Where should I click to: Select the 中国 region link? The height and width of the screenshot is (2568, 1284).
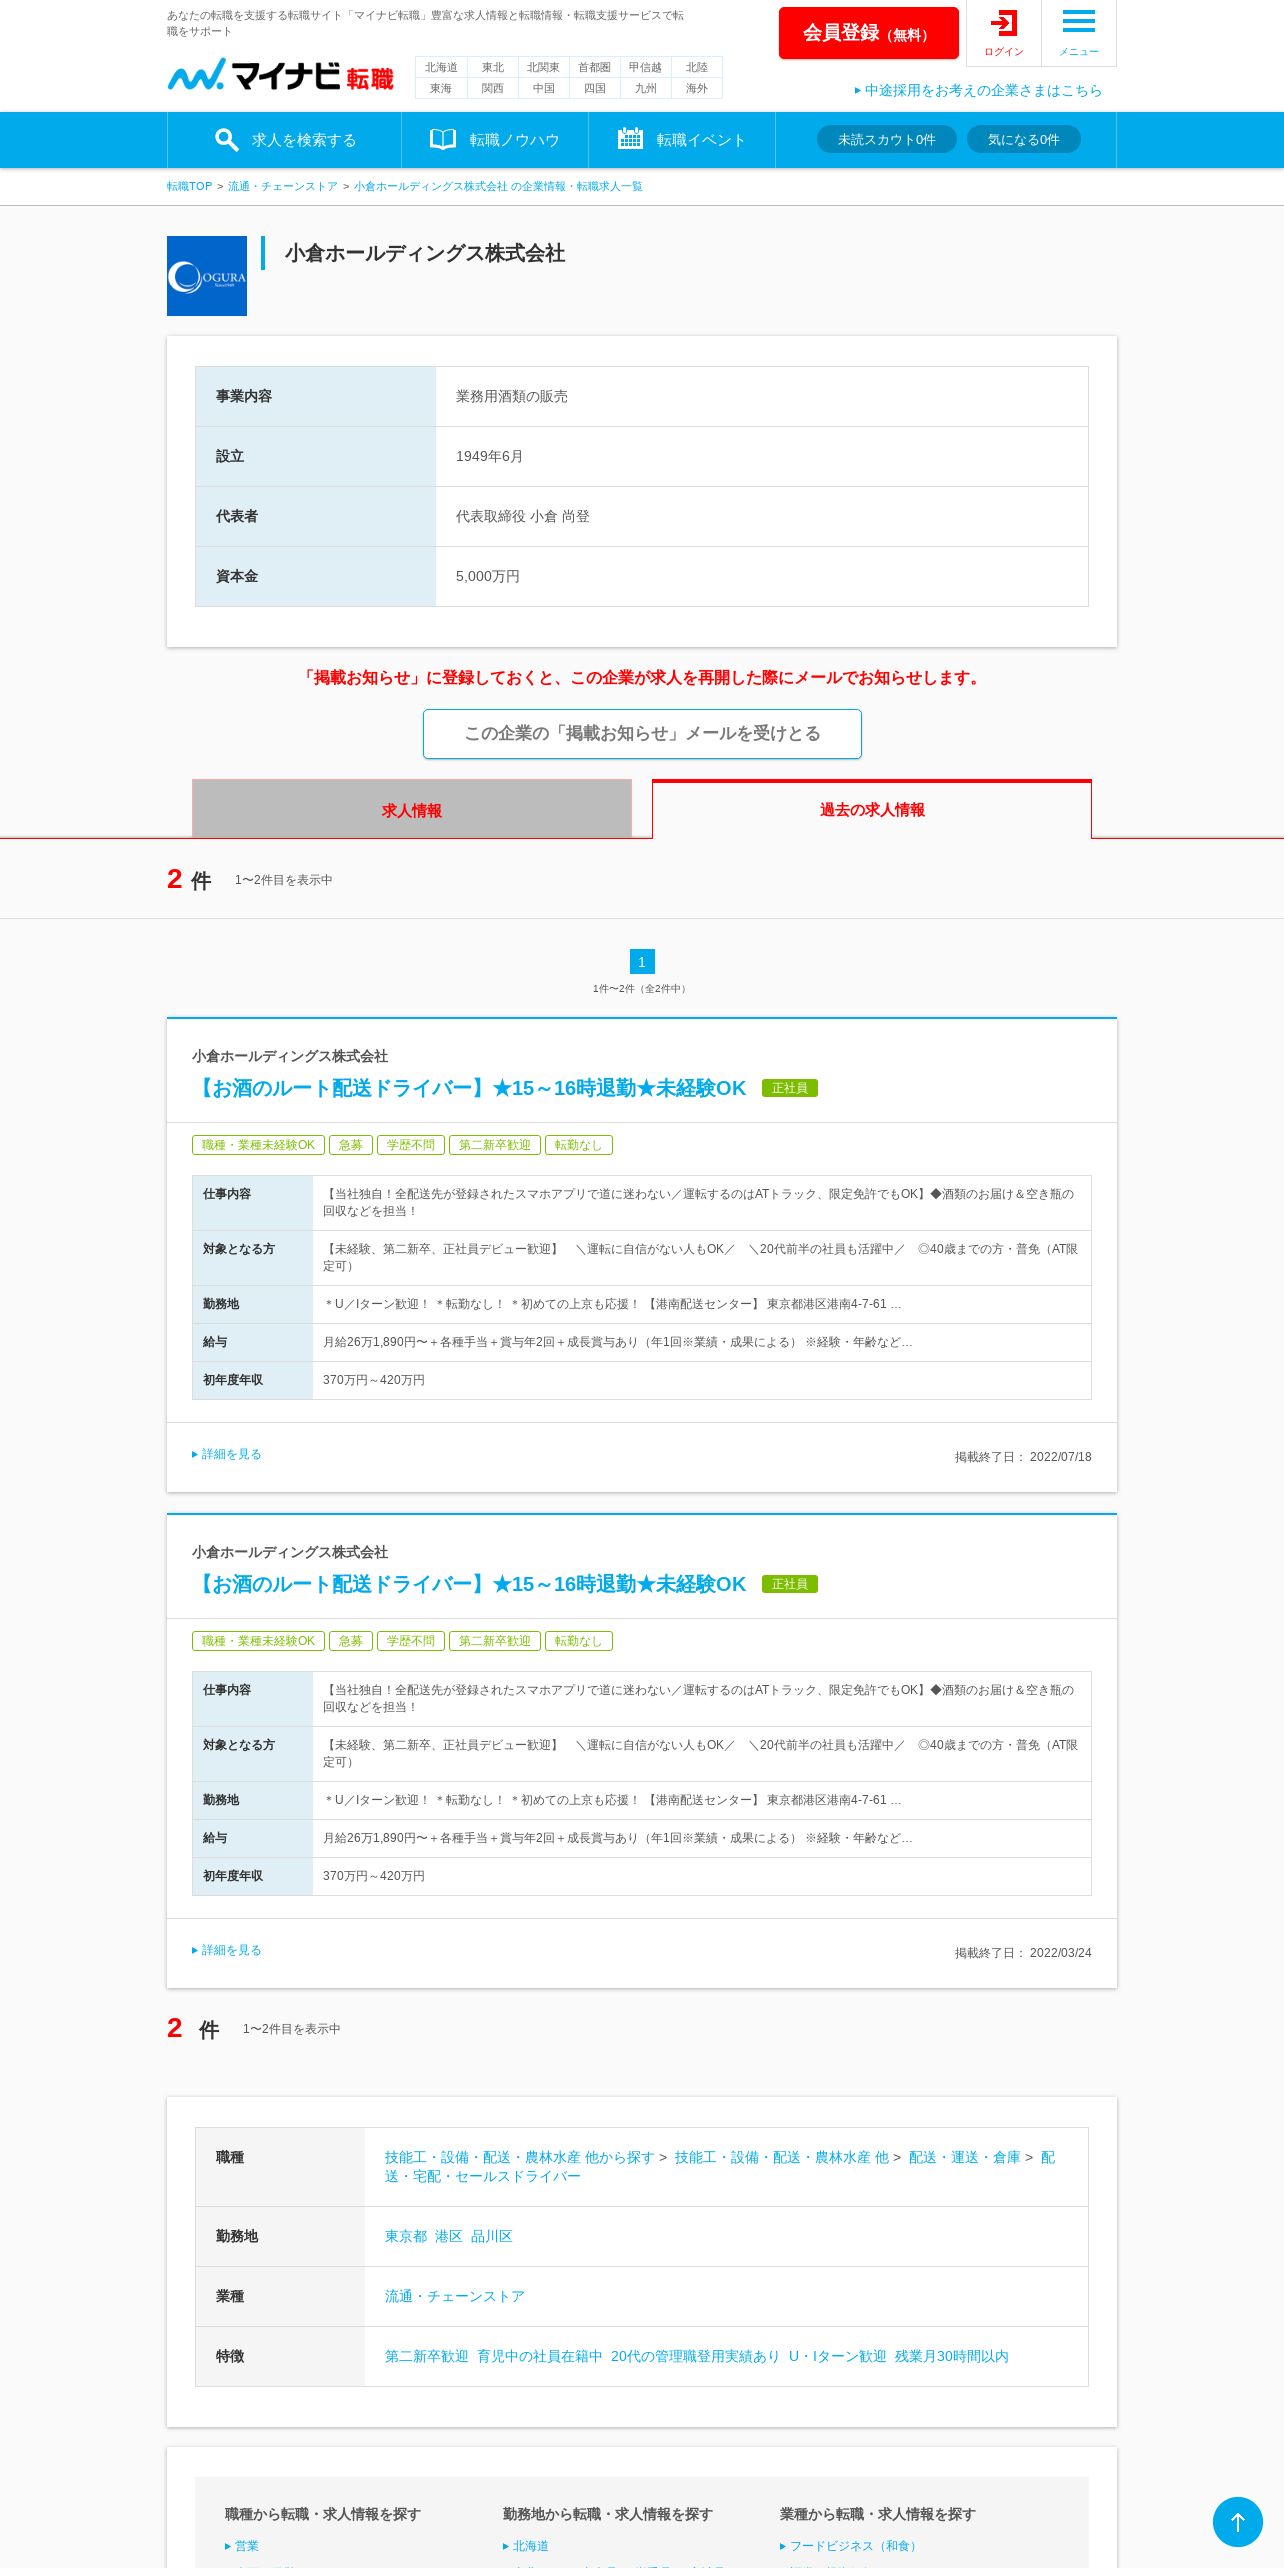coord(544,88)
